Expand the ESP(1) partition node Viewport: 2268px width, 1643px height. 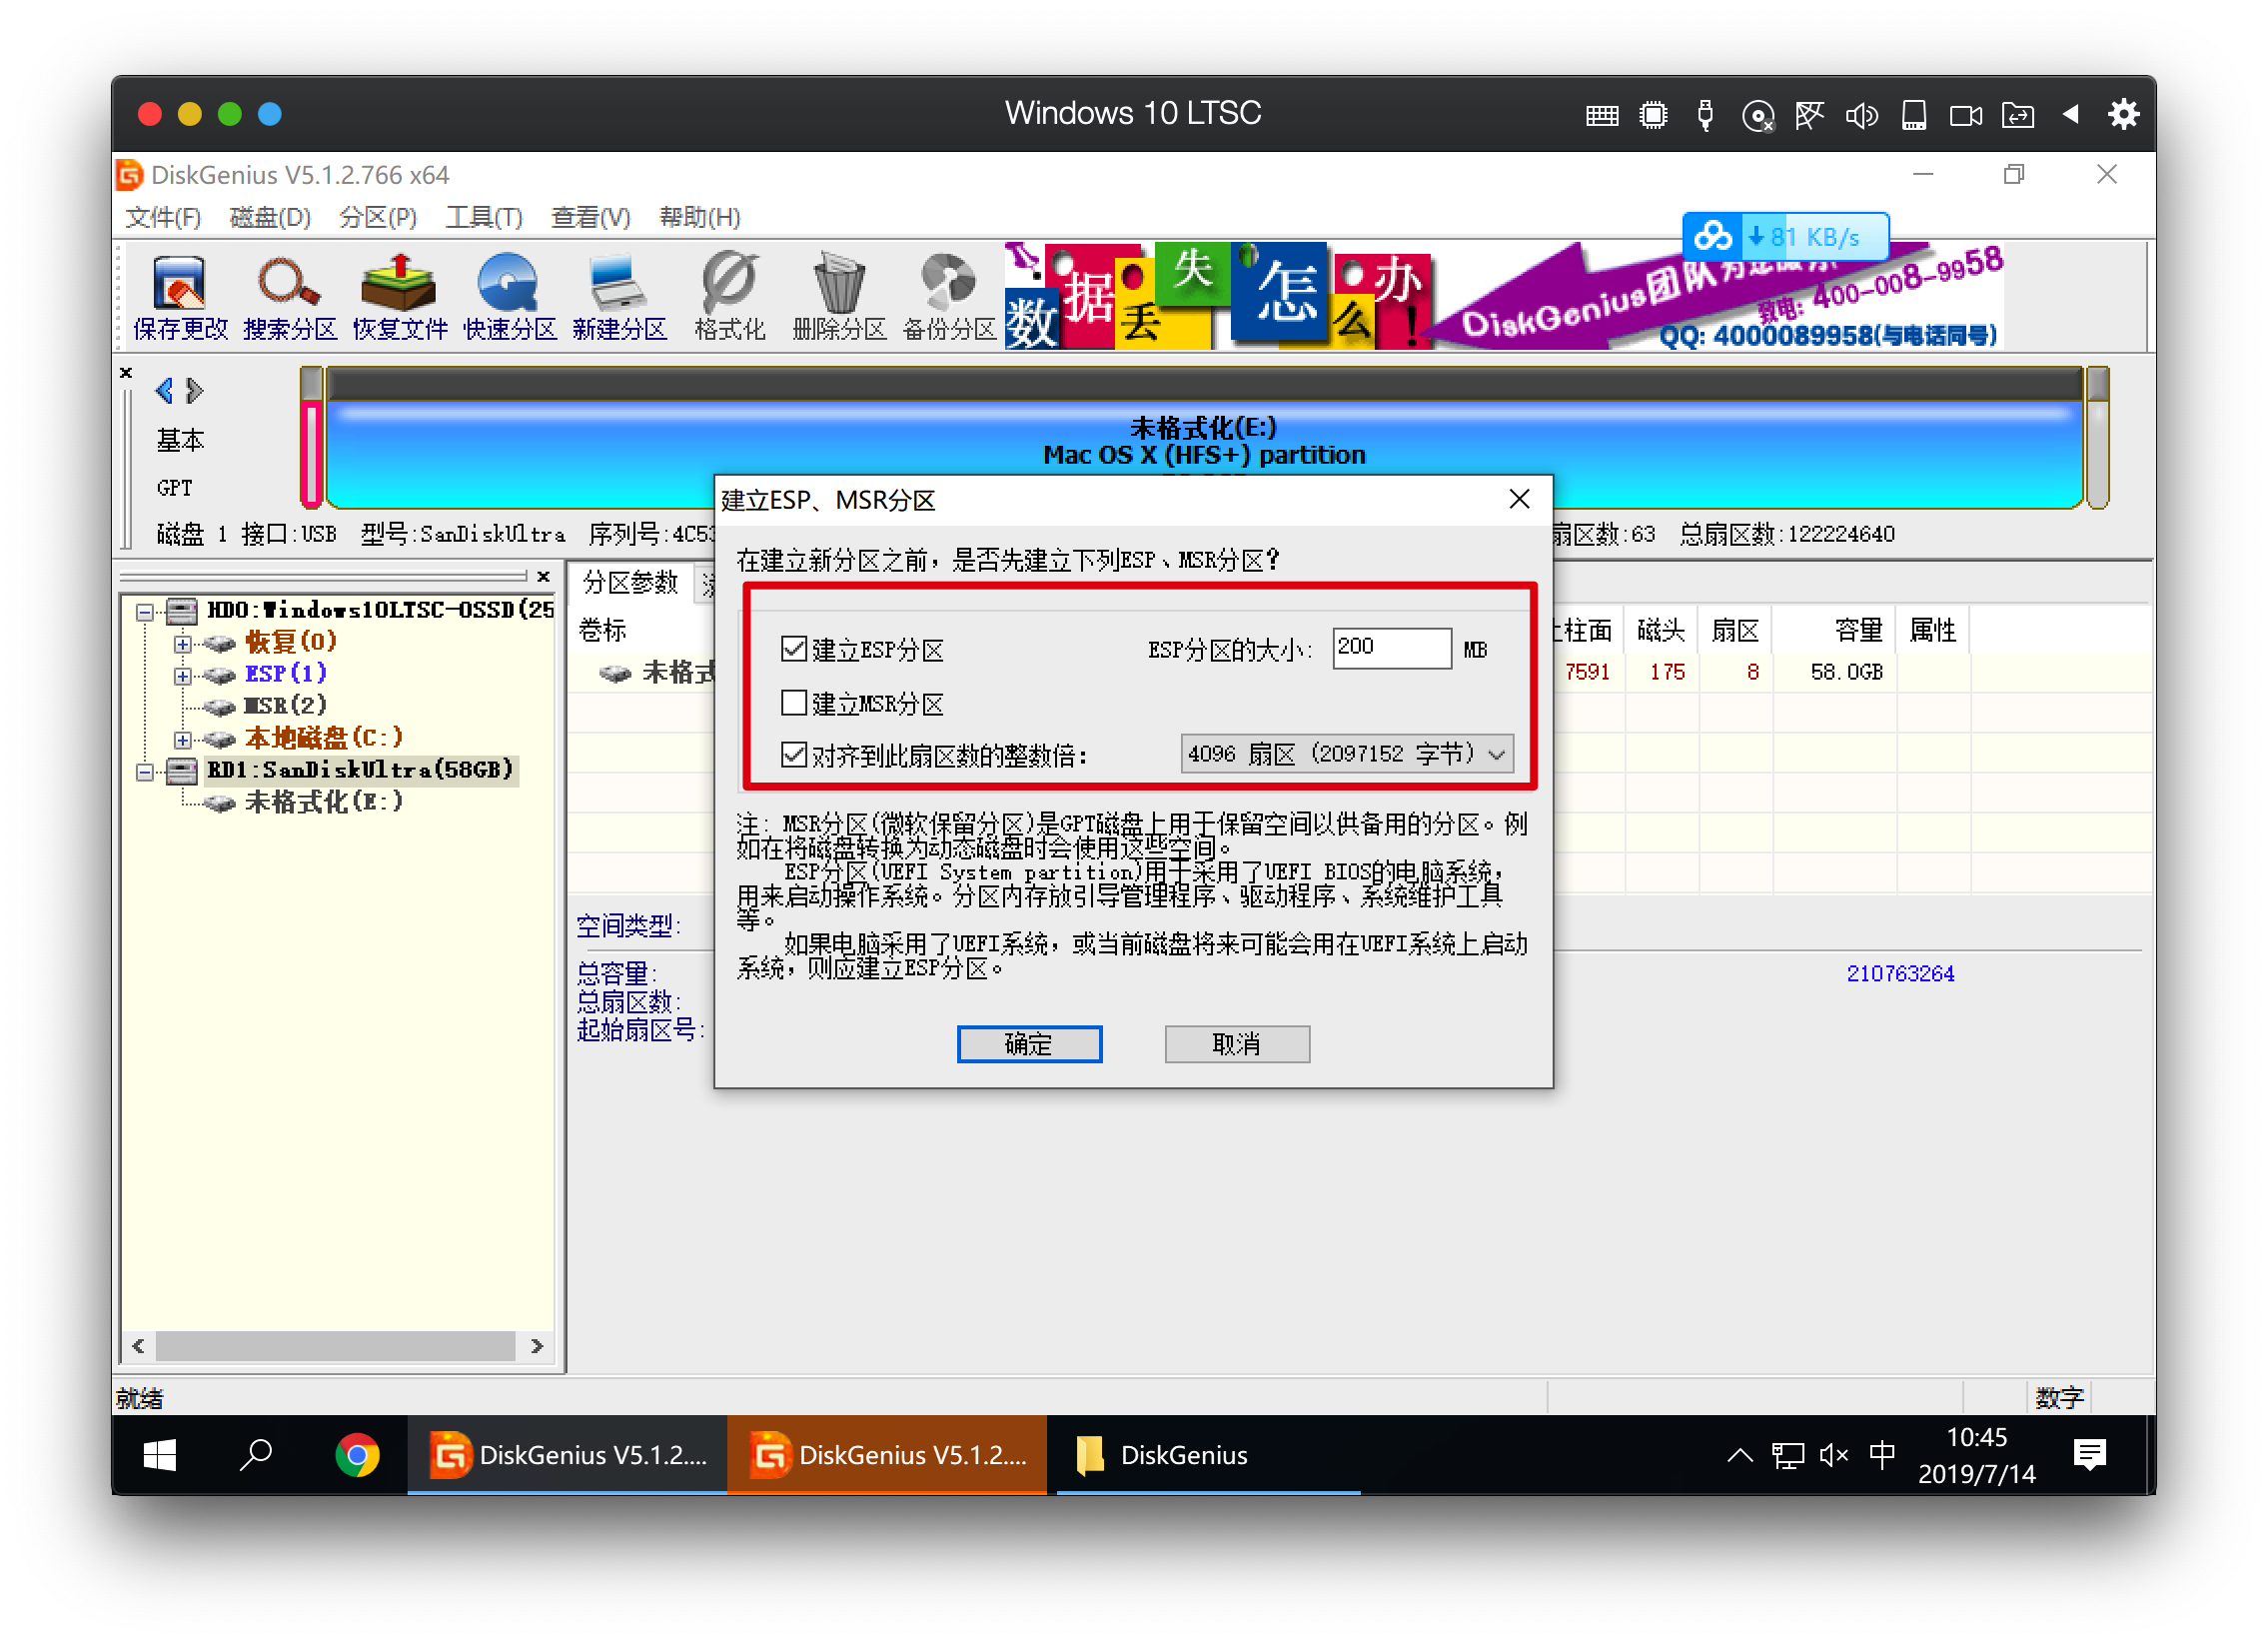click(x=182, y=675)
